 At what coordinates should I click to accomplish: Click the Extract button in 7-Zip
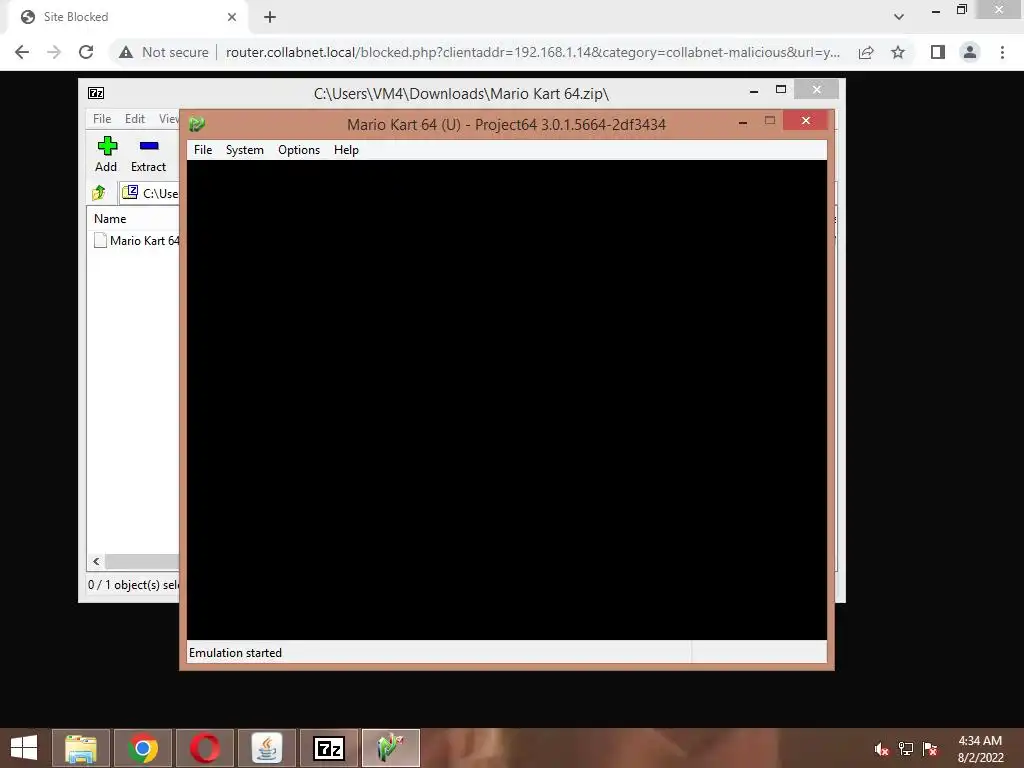pos(148,155)
